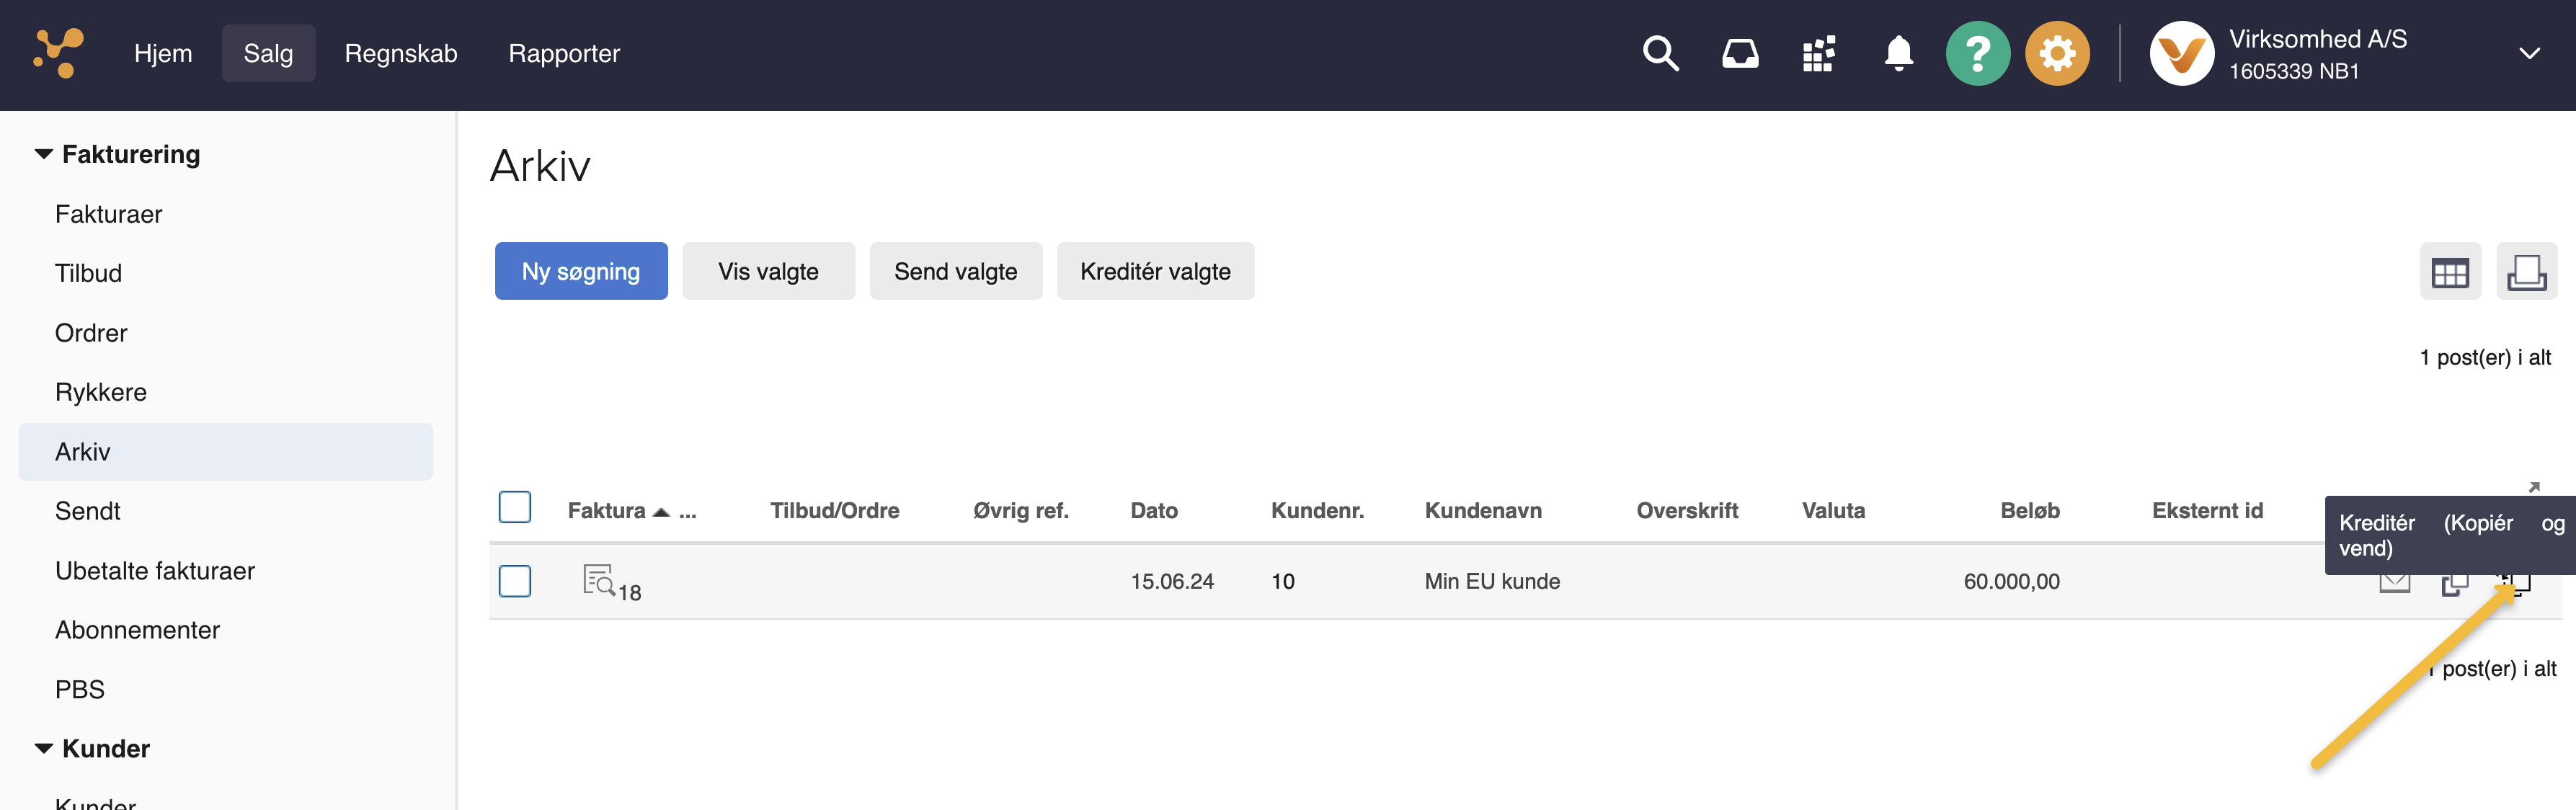Open help with the question mark icon
This screenshot has width=2576, height=810.
click(1979, 53)
